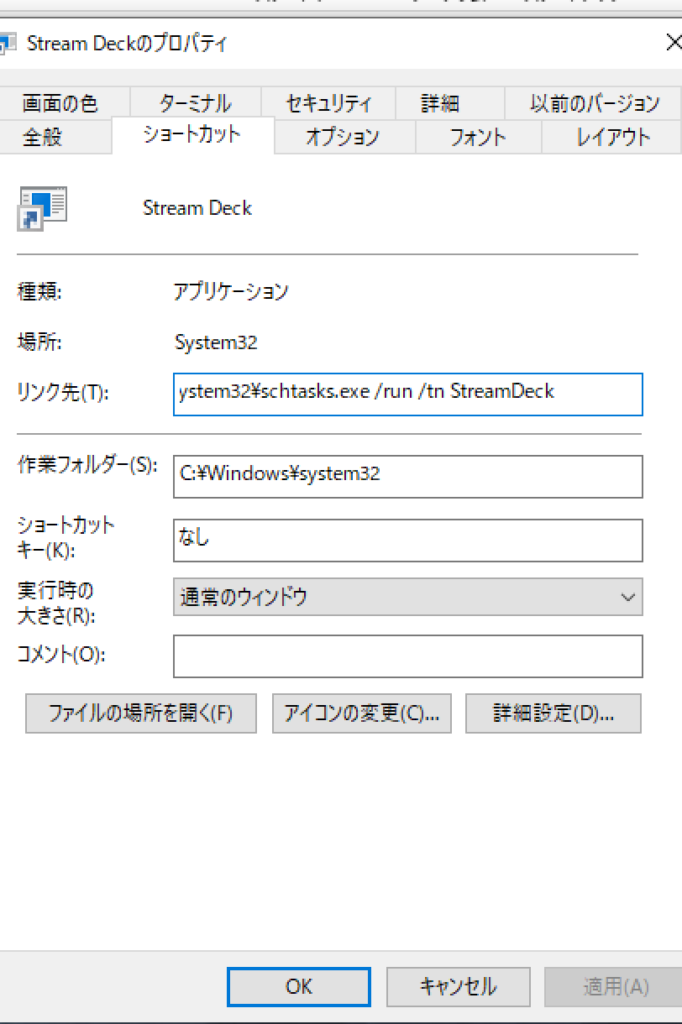Switch to the 画面の色 tab
The width and height of the screenshot is (682, 1024).
(59, 103)
